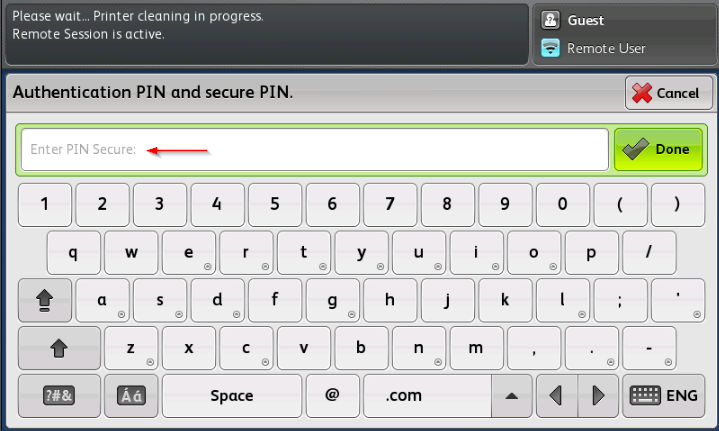Change keyboard language using ENG button

[664, 396]
